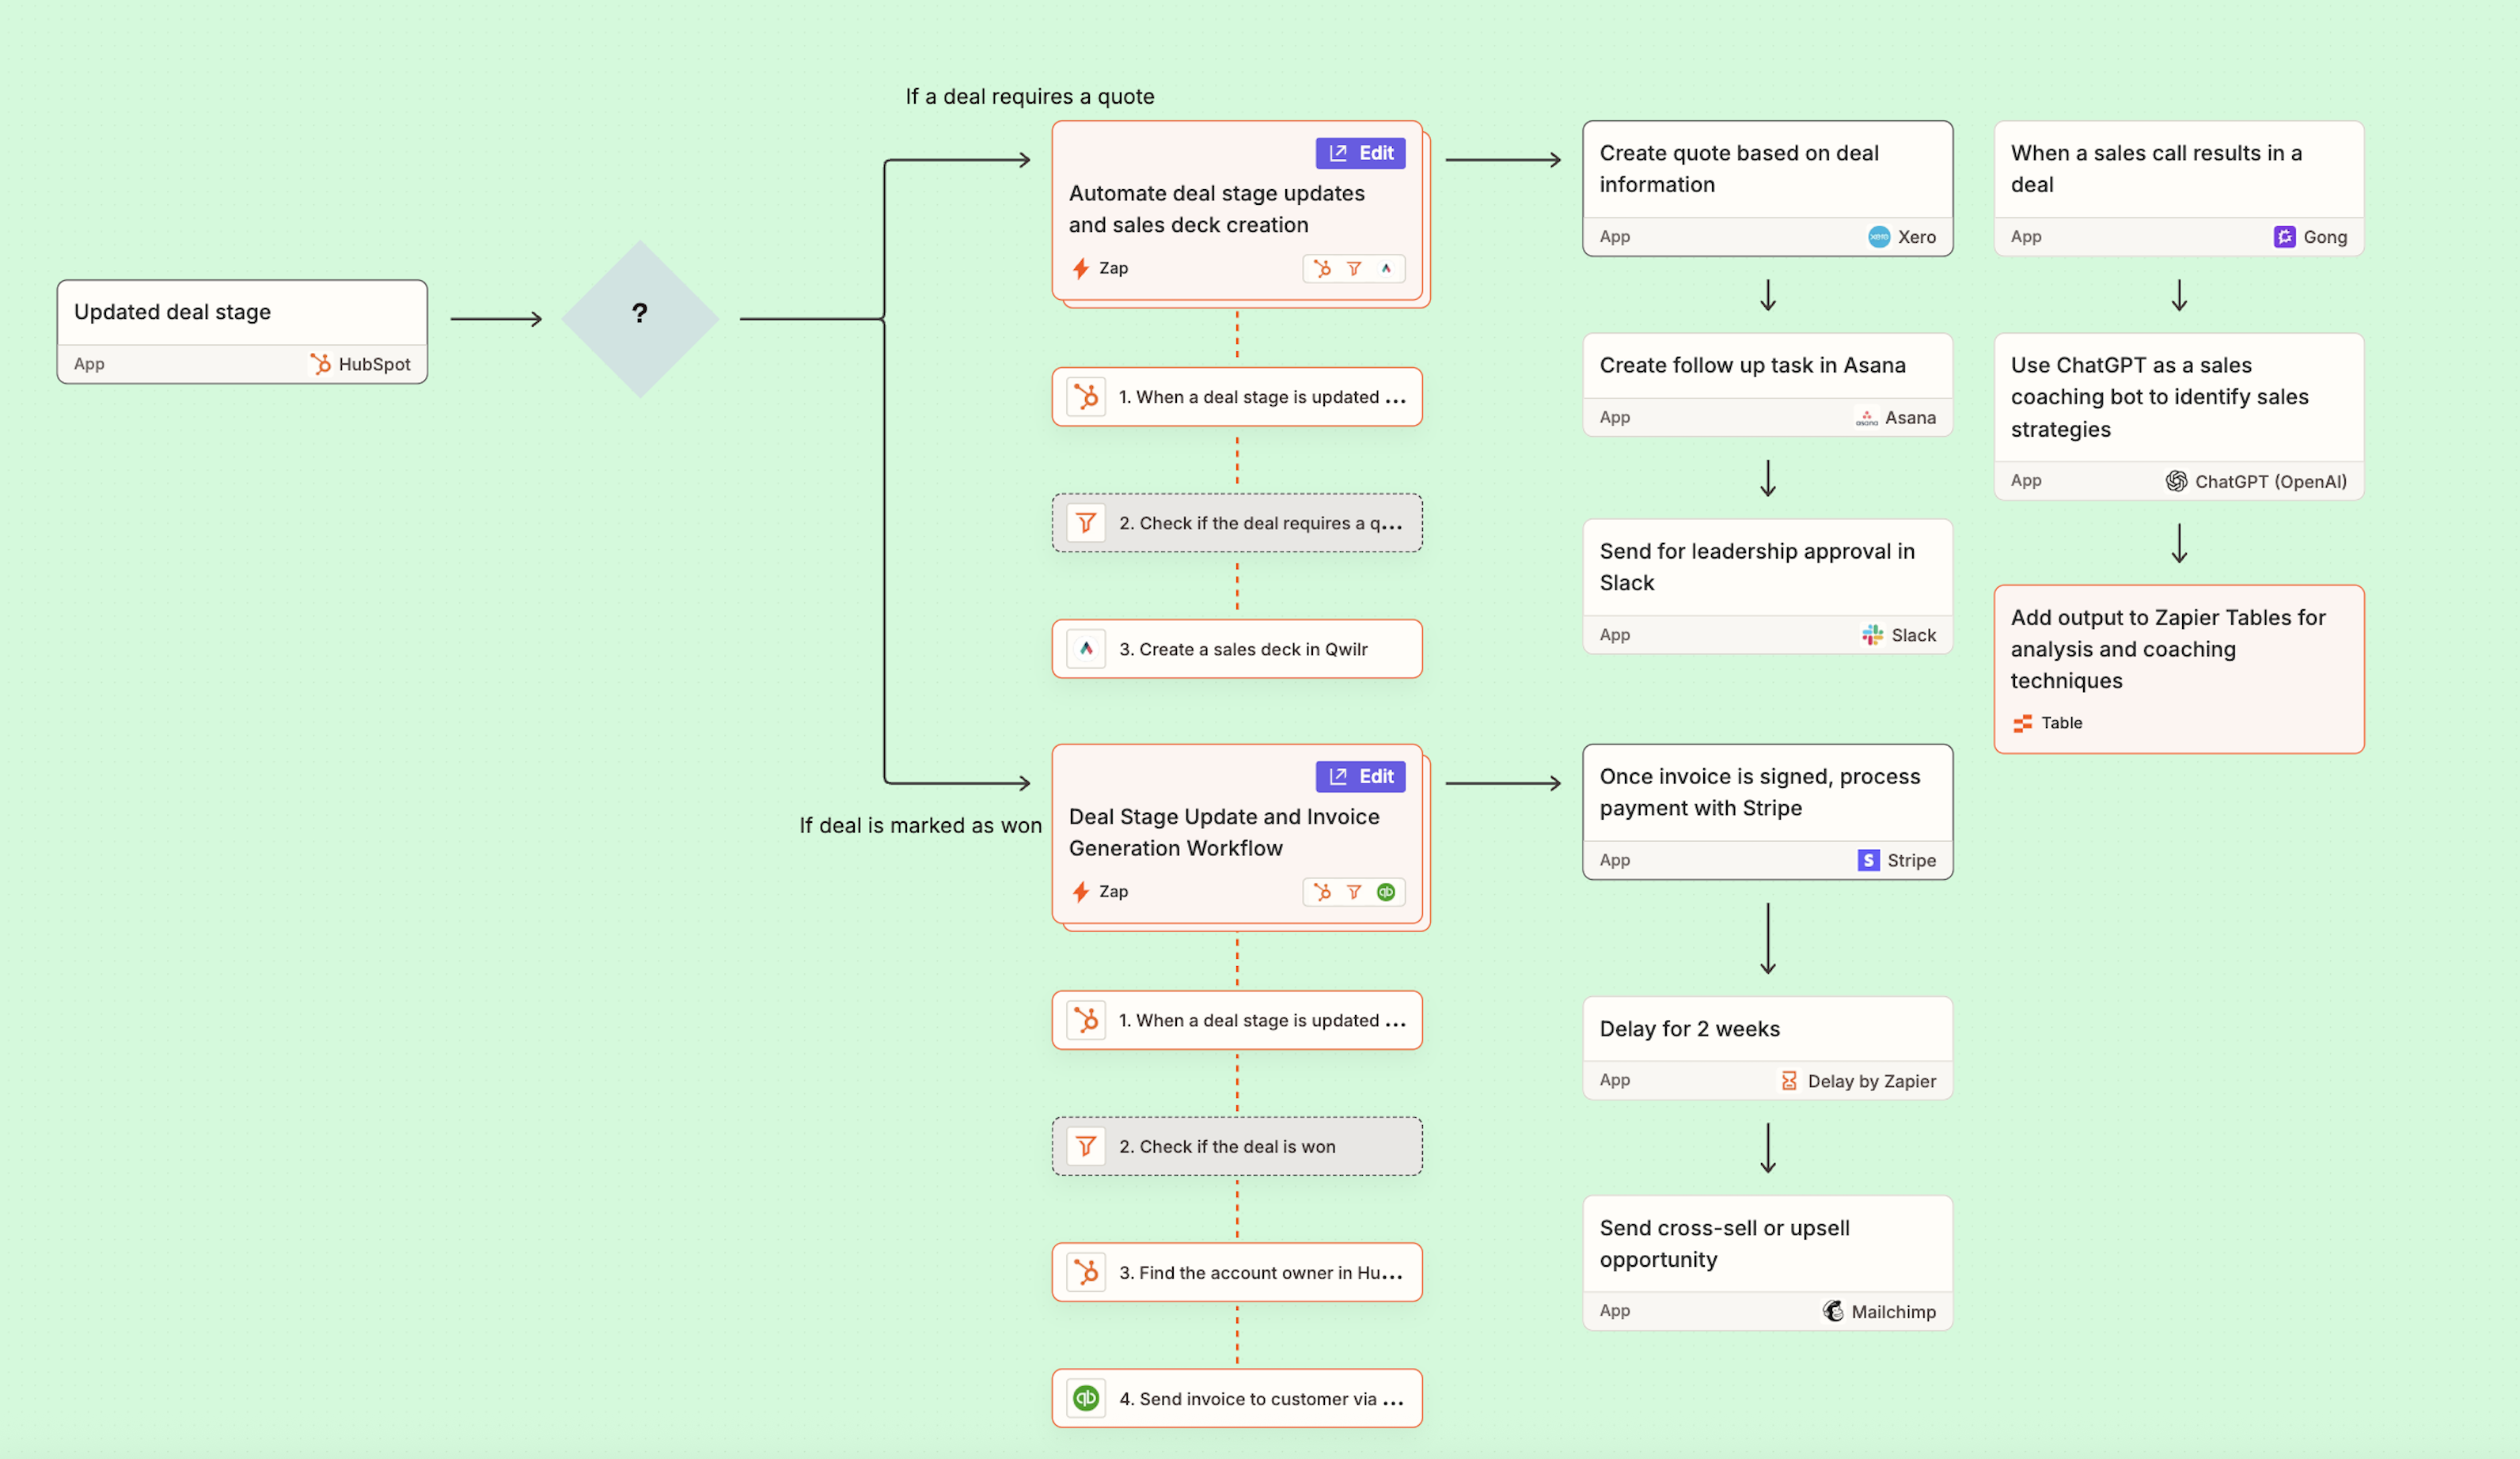Click the 'HubSpot' app name label
This screenshot has width=2520, height=1459.
(374, 364)
